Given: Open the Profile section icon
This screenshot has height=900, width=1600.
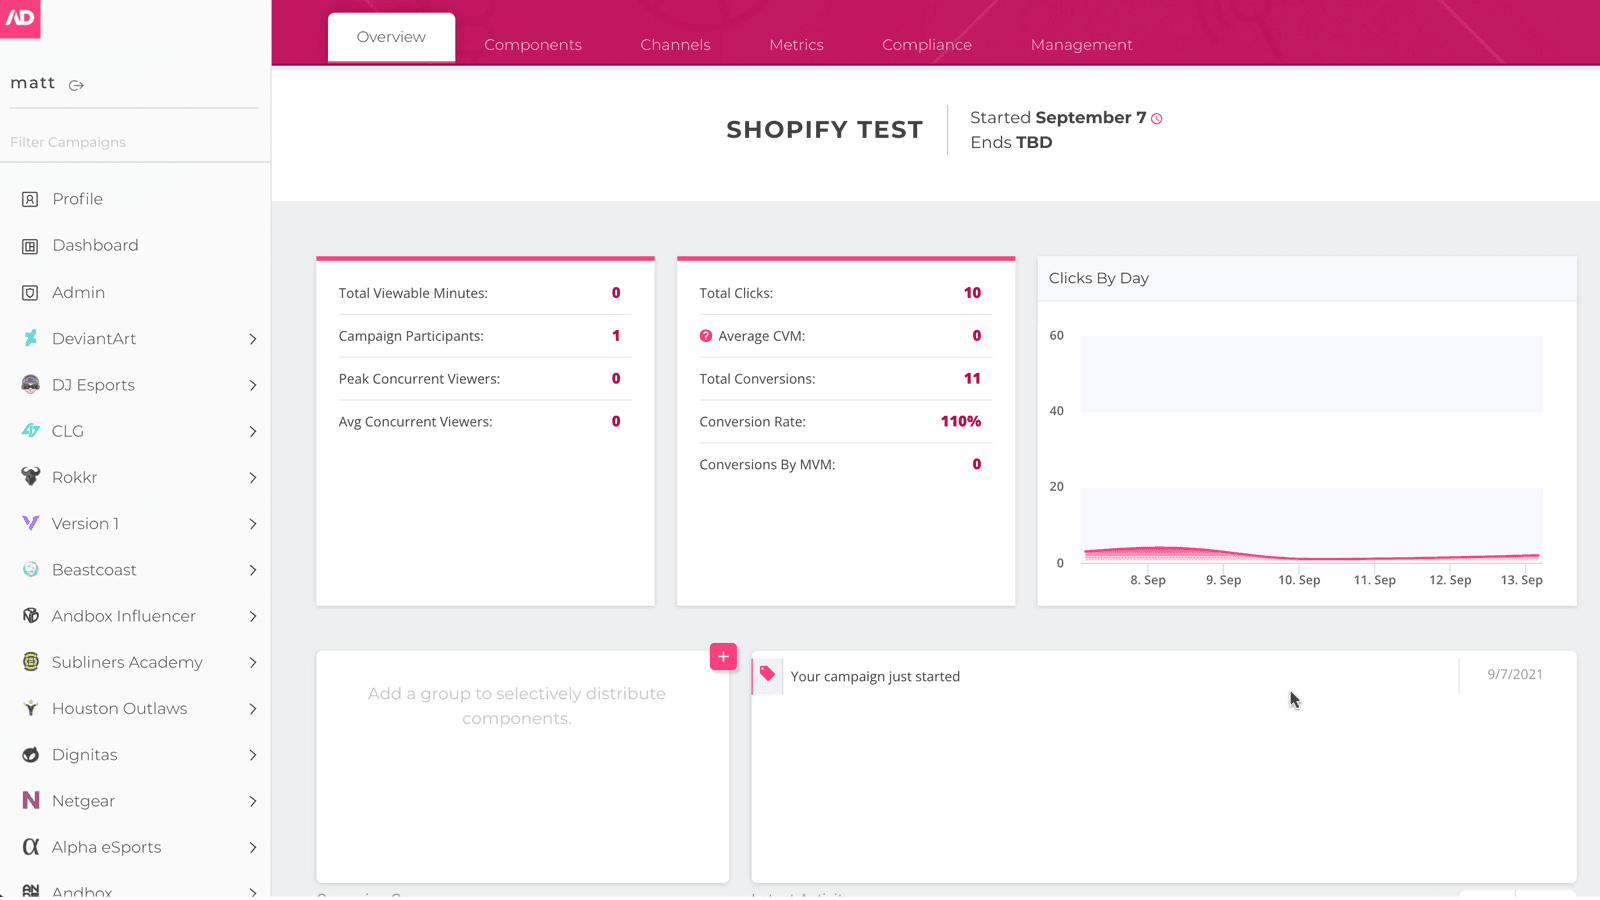Looking at the screenshot, I should pos(29,198).
